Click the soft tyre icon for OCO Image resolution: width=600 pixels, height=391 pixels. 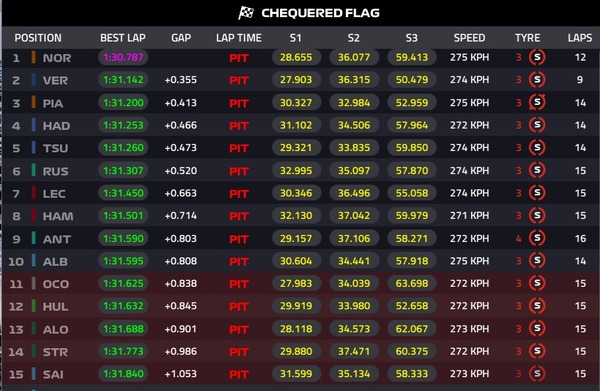coord(537,283)
